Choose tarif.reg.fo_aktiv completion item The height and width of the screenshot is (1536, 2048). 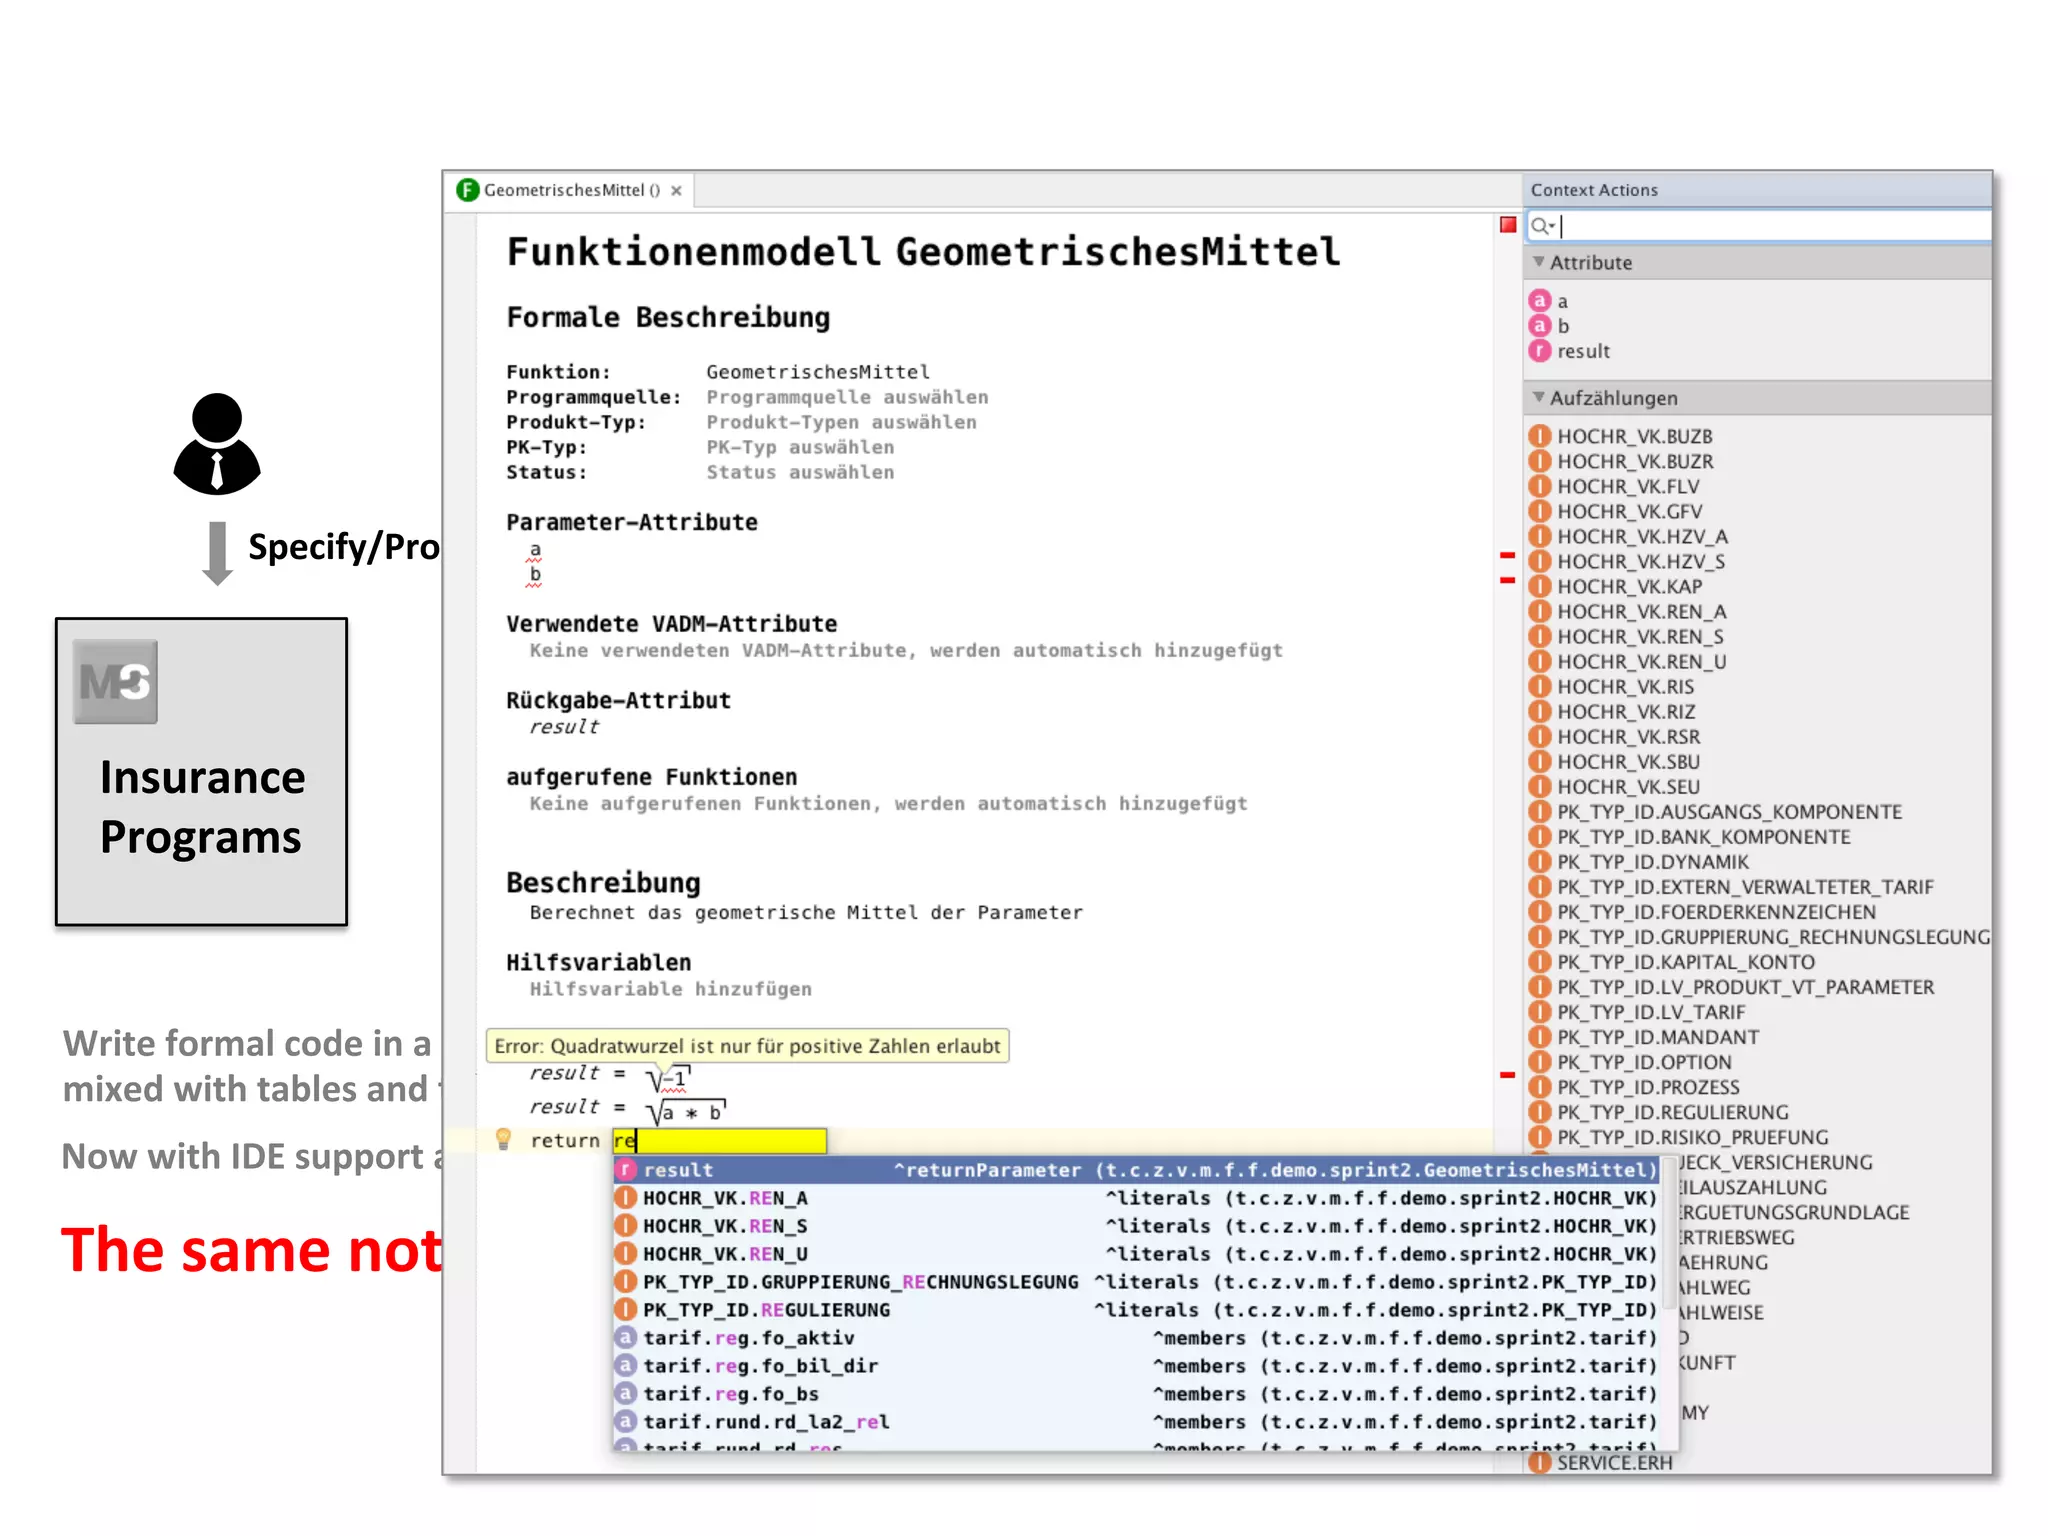[1136, 1338]
